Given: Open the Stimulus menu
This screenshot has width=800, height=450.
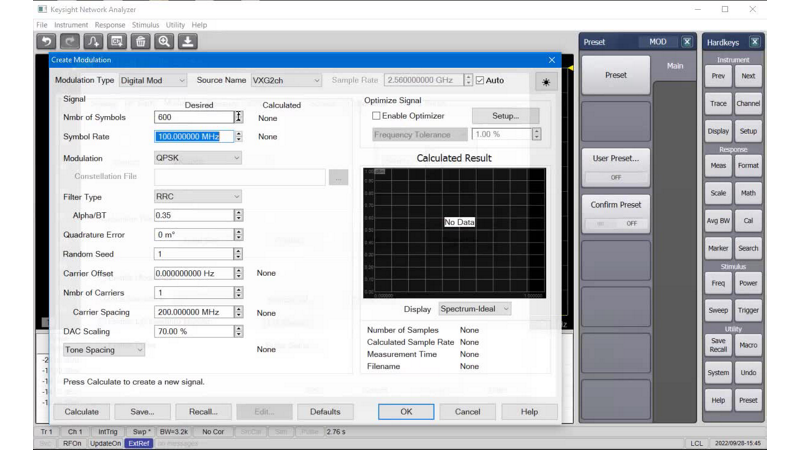Looking at the screenshot, I should [145, 24].
